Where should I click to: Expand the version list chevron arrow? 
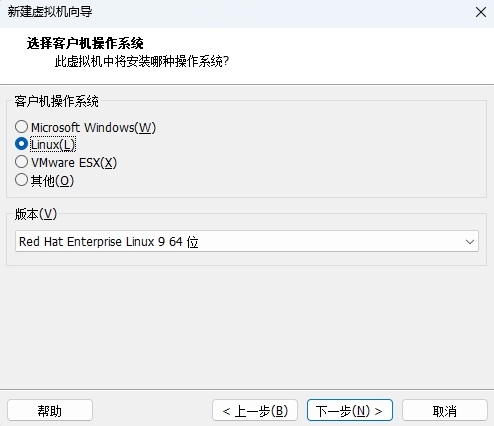click(470, 242)
